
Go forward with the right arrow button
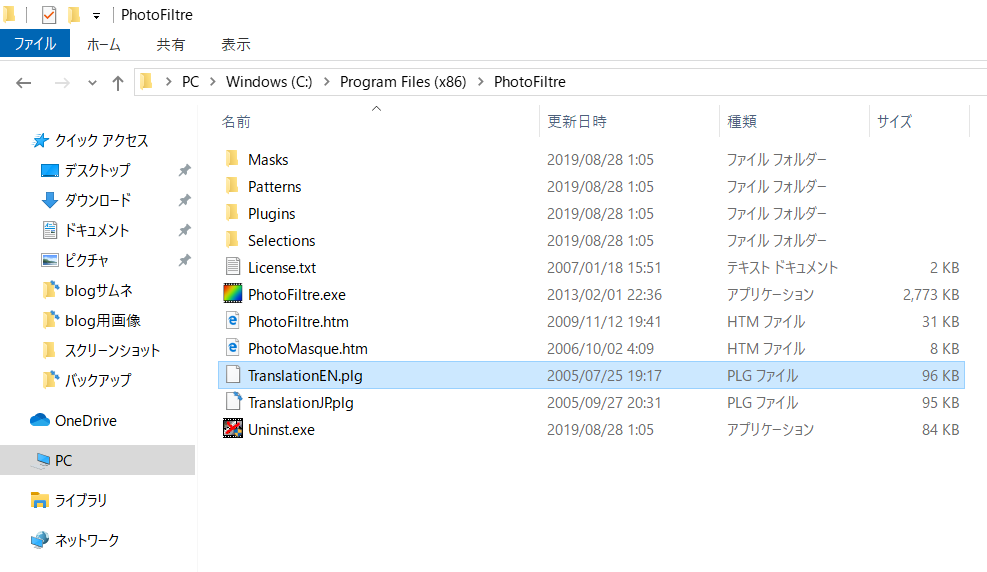tap(62, 82)
